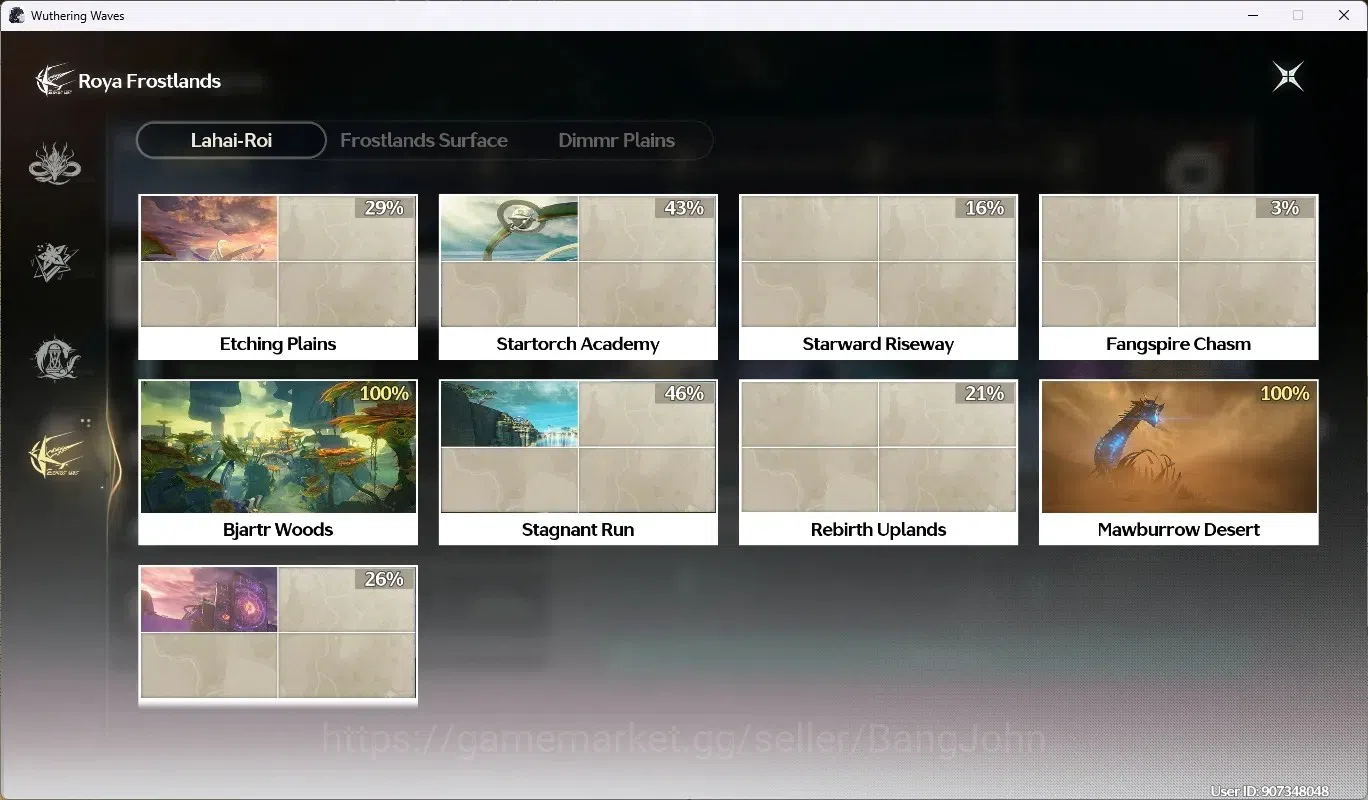Click the Wuthering Waves app icon in the title bar
Screen dimensions: 1368x800
[x=16, y=15]
